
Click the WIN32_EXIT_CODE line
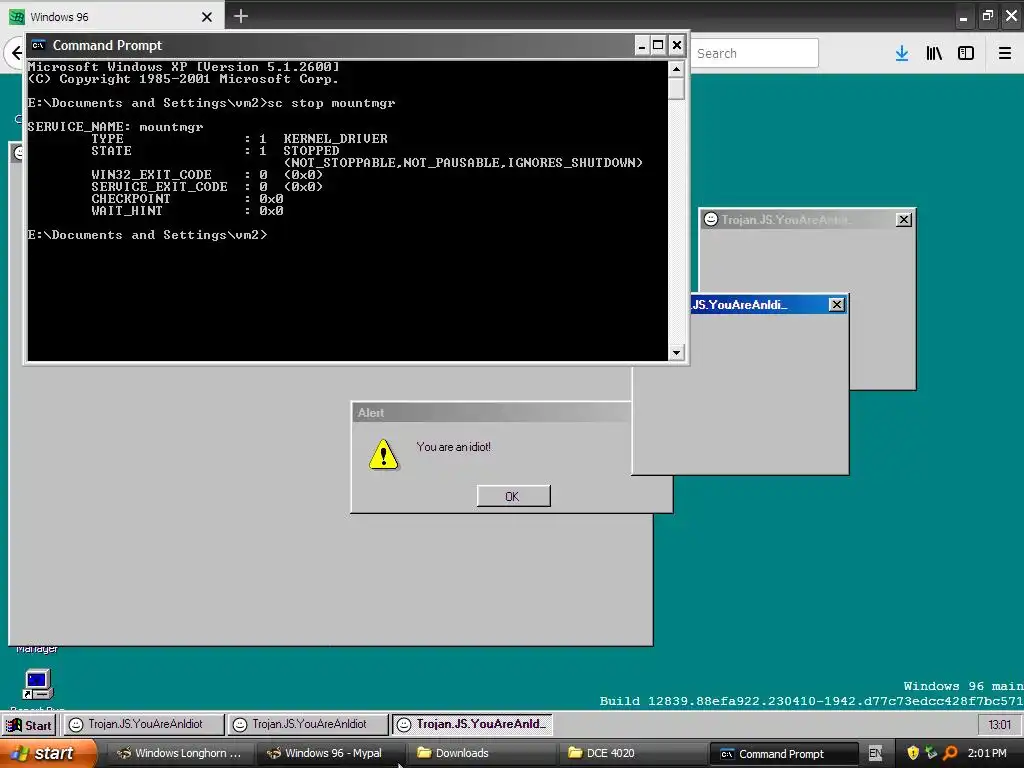pos(206,175)
